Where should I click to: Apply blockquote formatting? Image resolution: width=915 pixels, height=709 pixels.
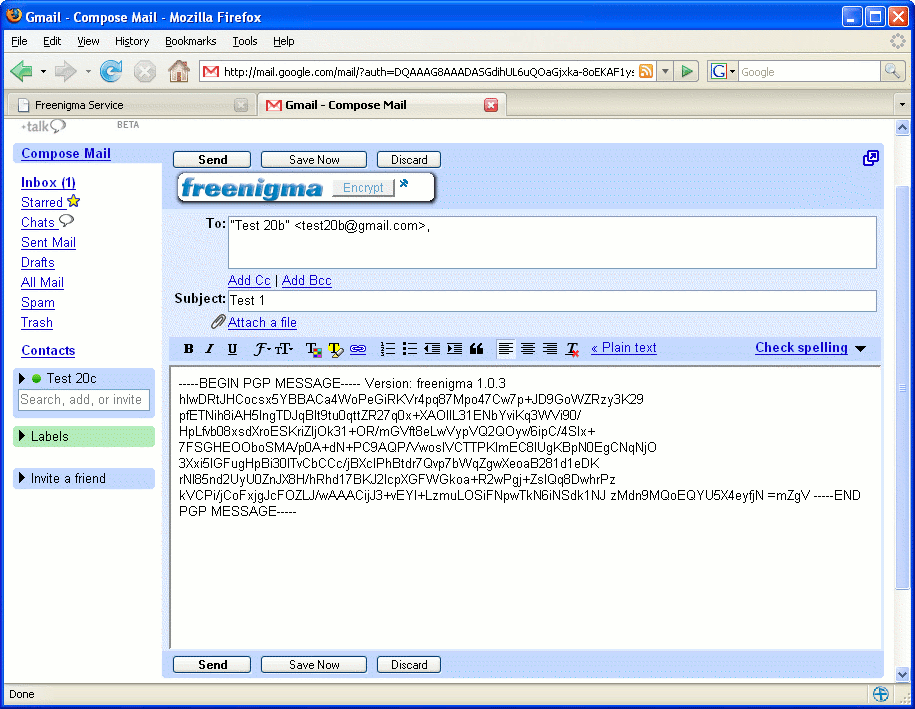pyautogui.click(x=476, y=348)
